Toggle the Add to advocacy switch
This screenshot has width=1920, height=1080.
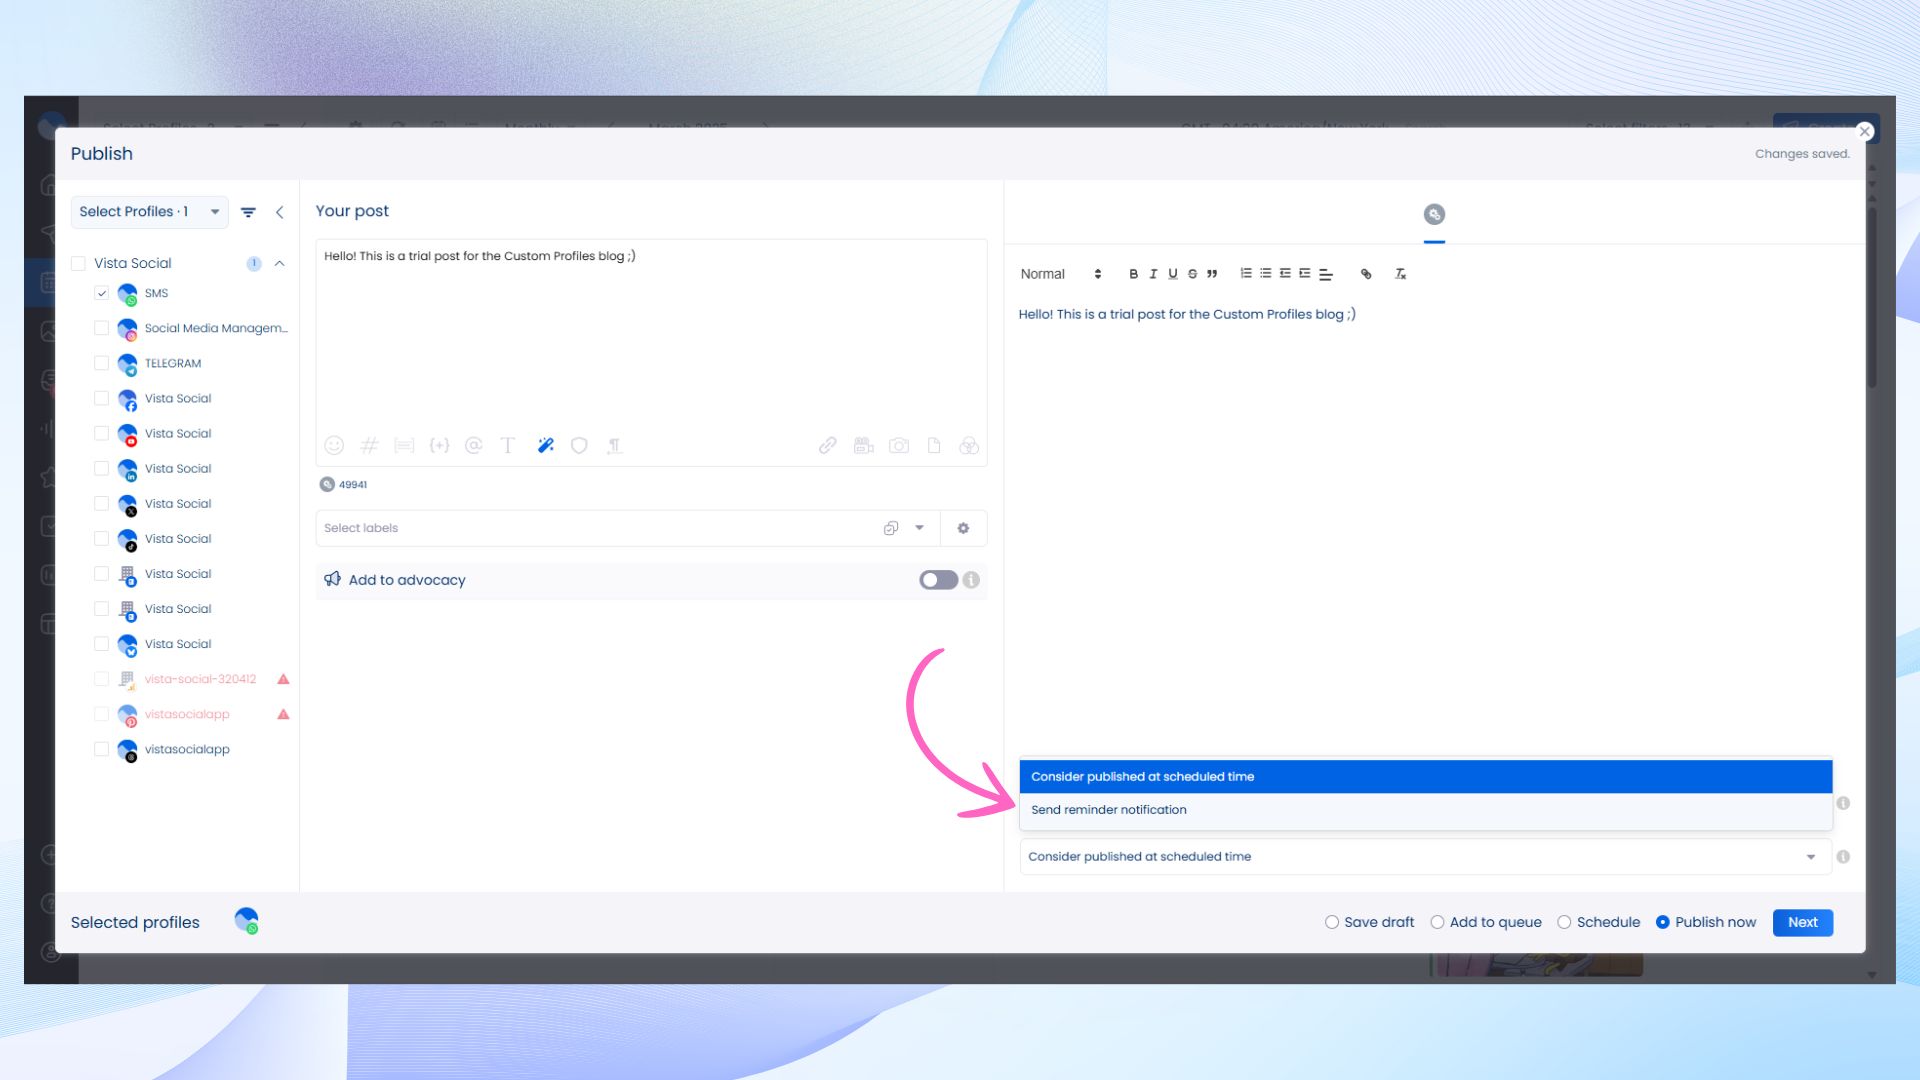pos(938,580)
